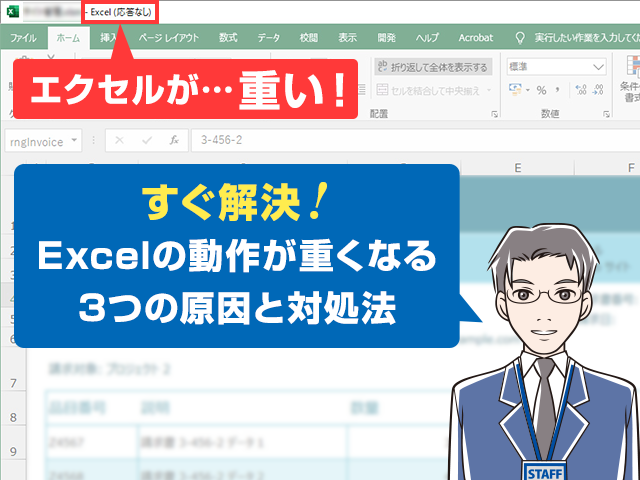Image resolution: width=640 pixels, height=480 pixels.
Task: Open the ページ レイアウト tab
Action: point(169,38)
